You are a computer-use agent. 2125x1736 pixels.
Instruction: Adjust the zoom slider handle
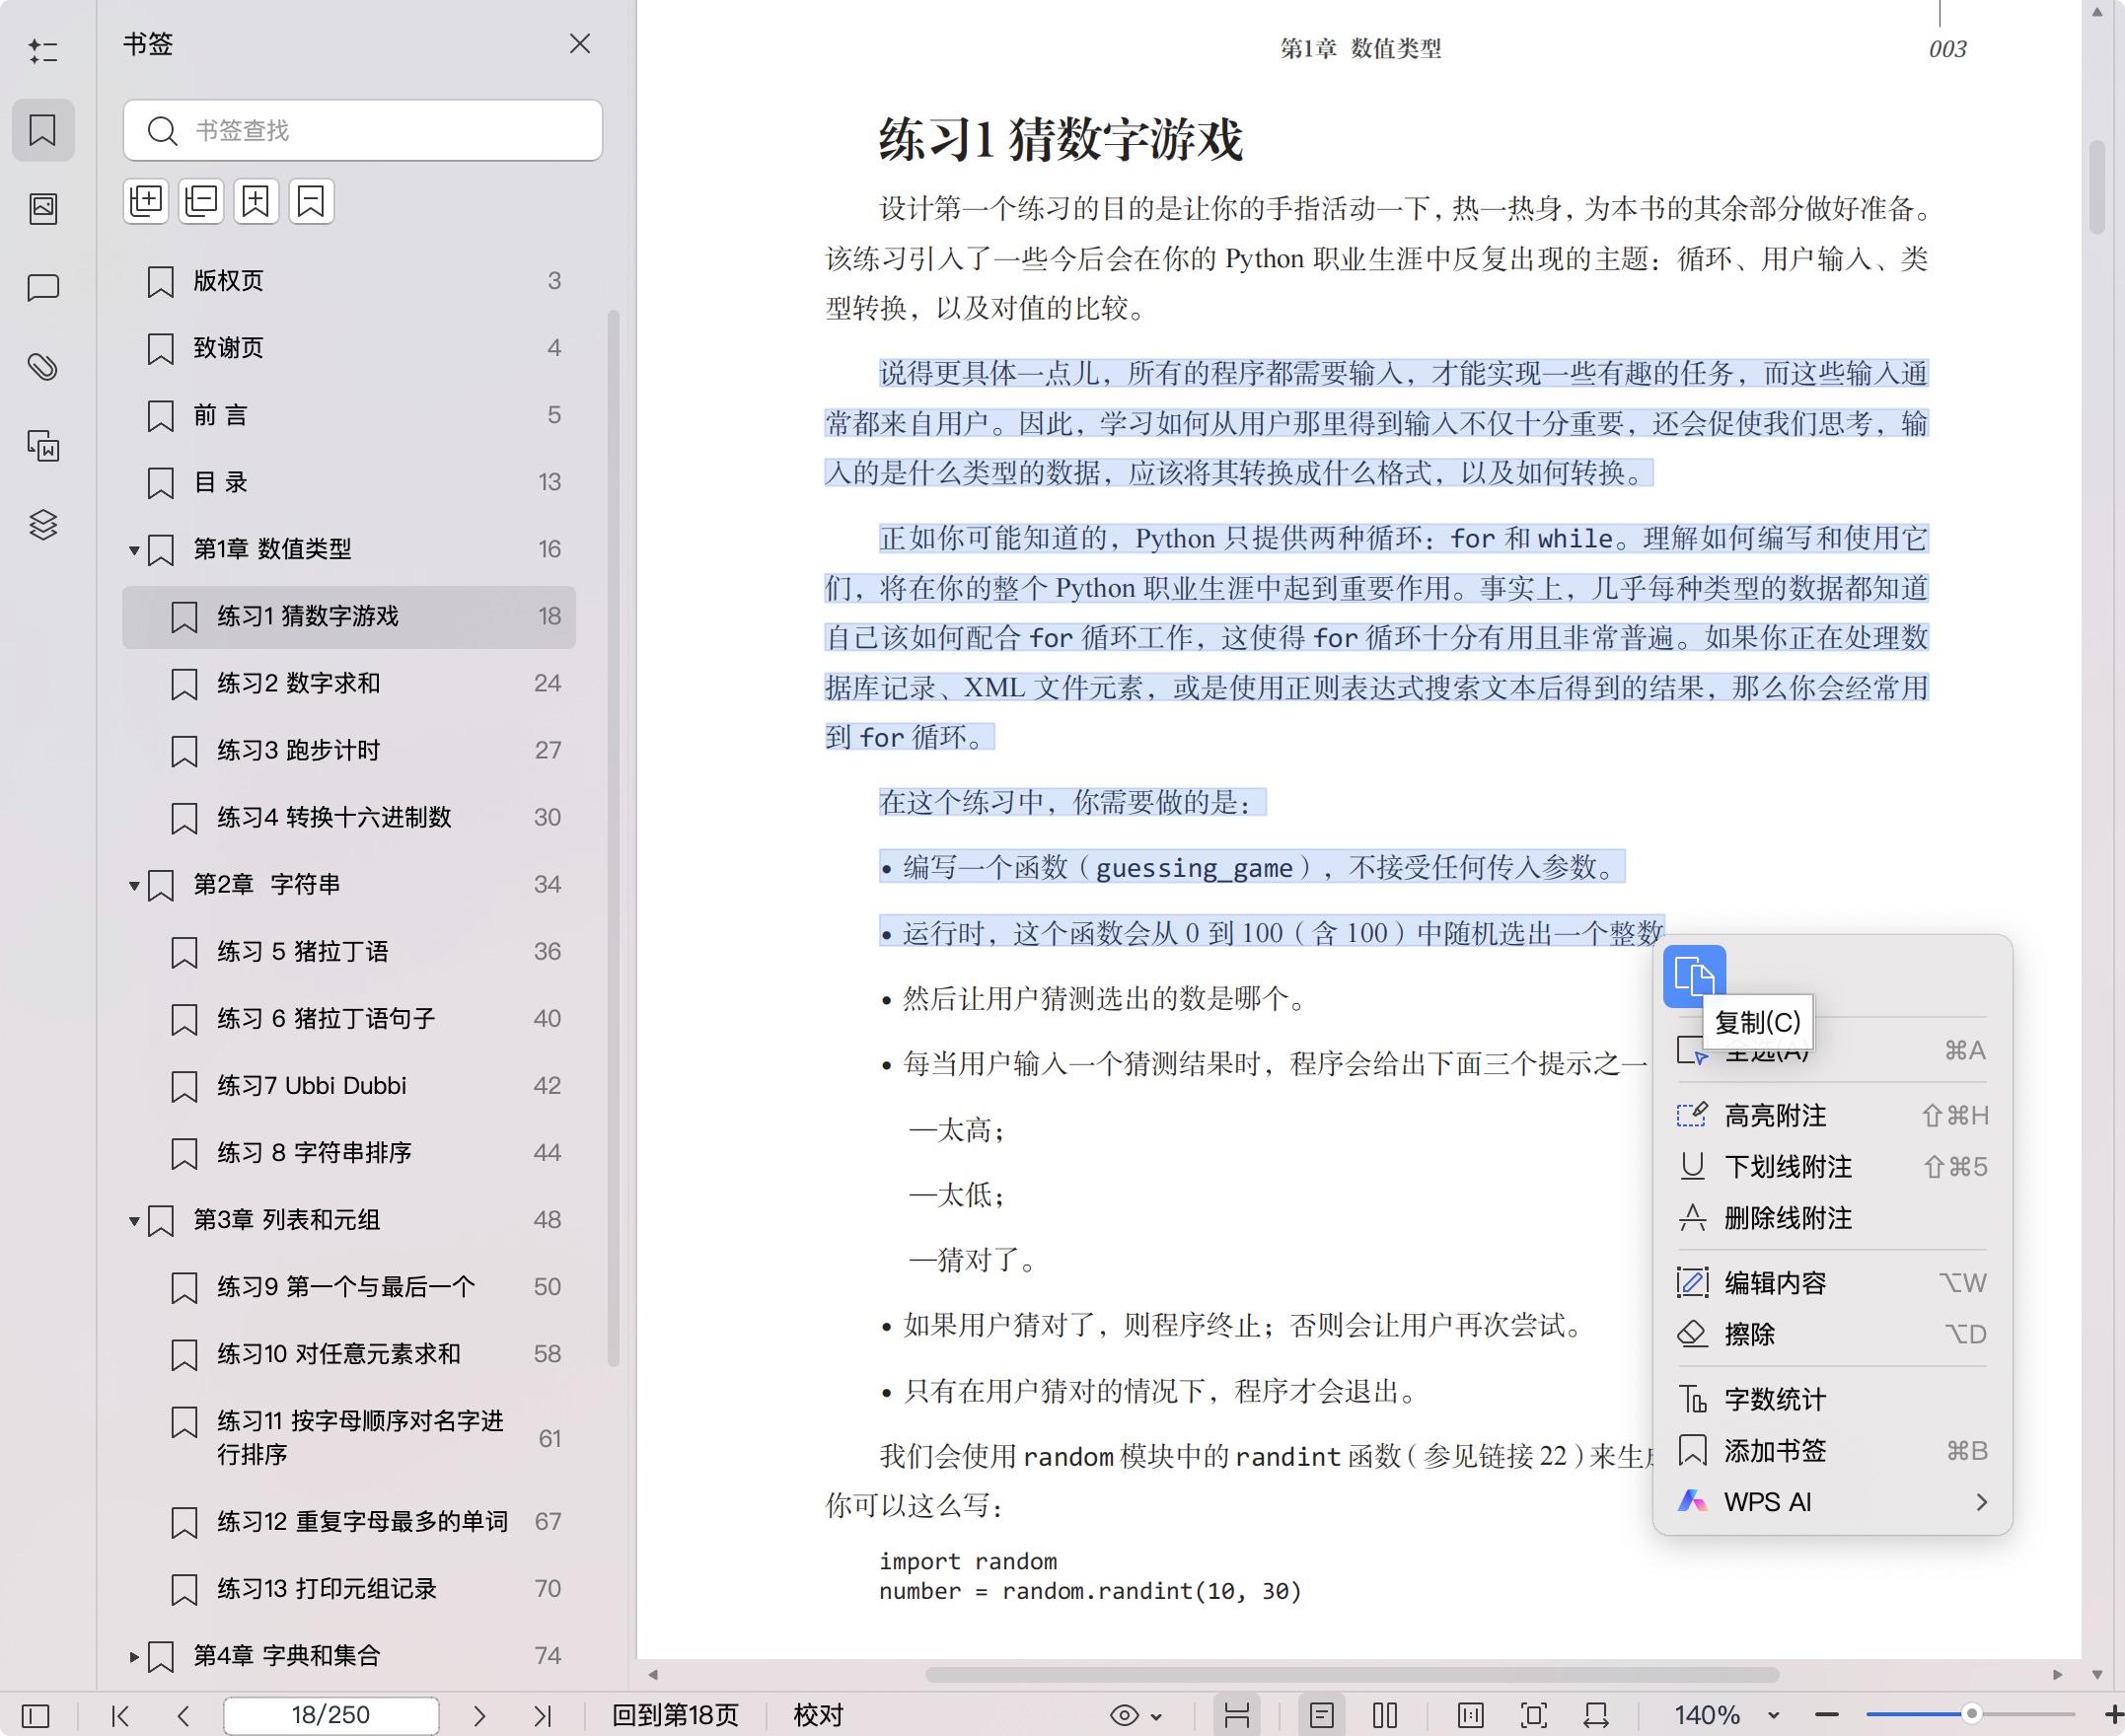point(1971,1714)
